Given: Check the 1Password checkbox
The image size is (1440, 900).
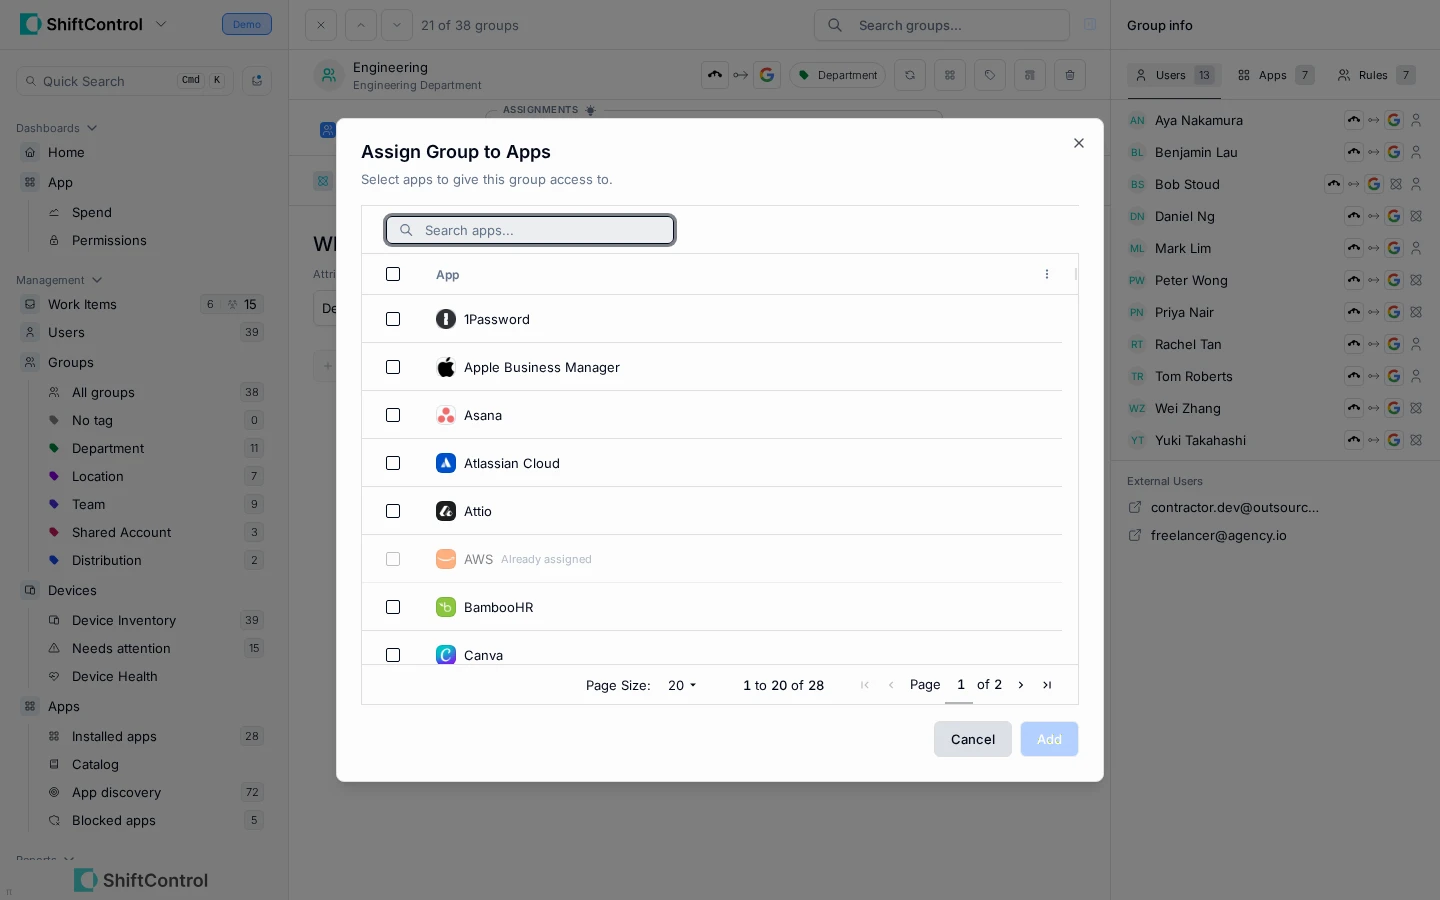Looking at the screenshot, I should point(393,319).
